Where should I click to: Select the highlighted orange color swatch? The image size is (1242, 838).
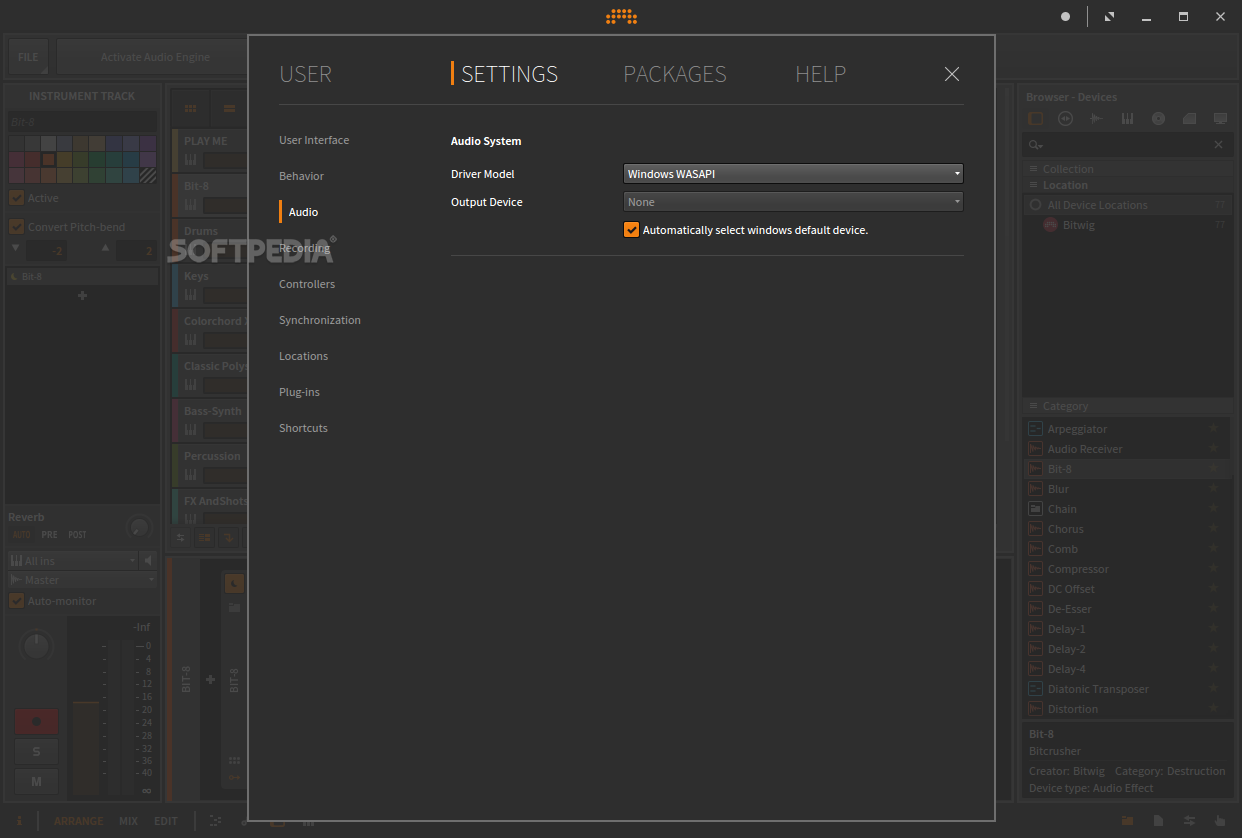(48, 159)
